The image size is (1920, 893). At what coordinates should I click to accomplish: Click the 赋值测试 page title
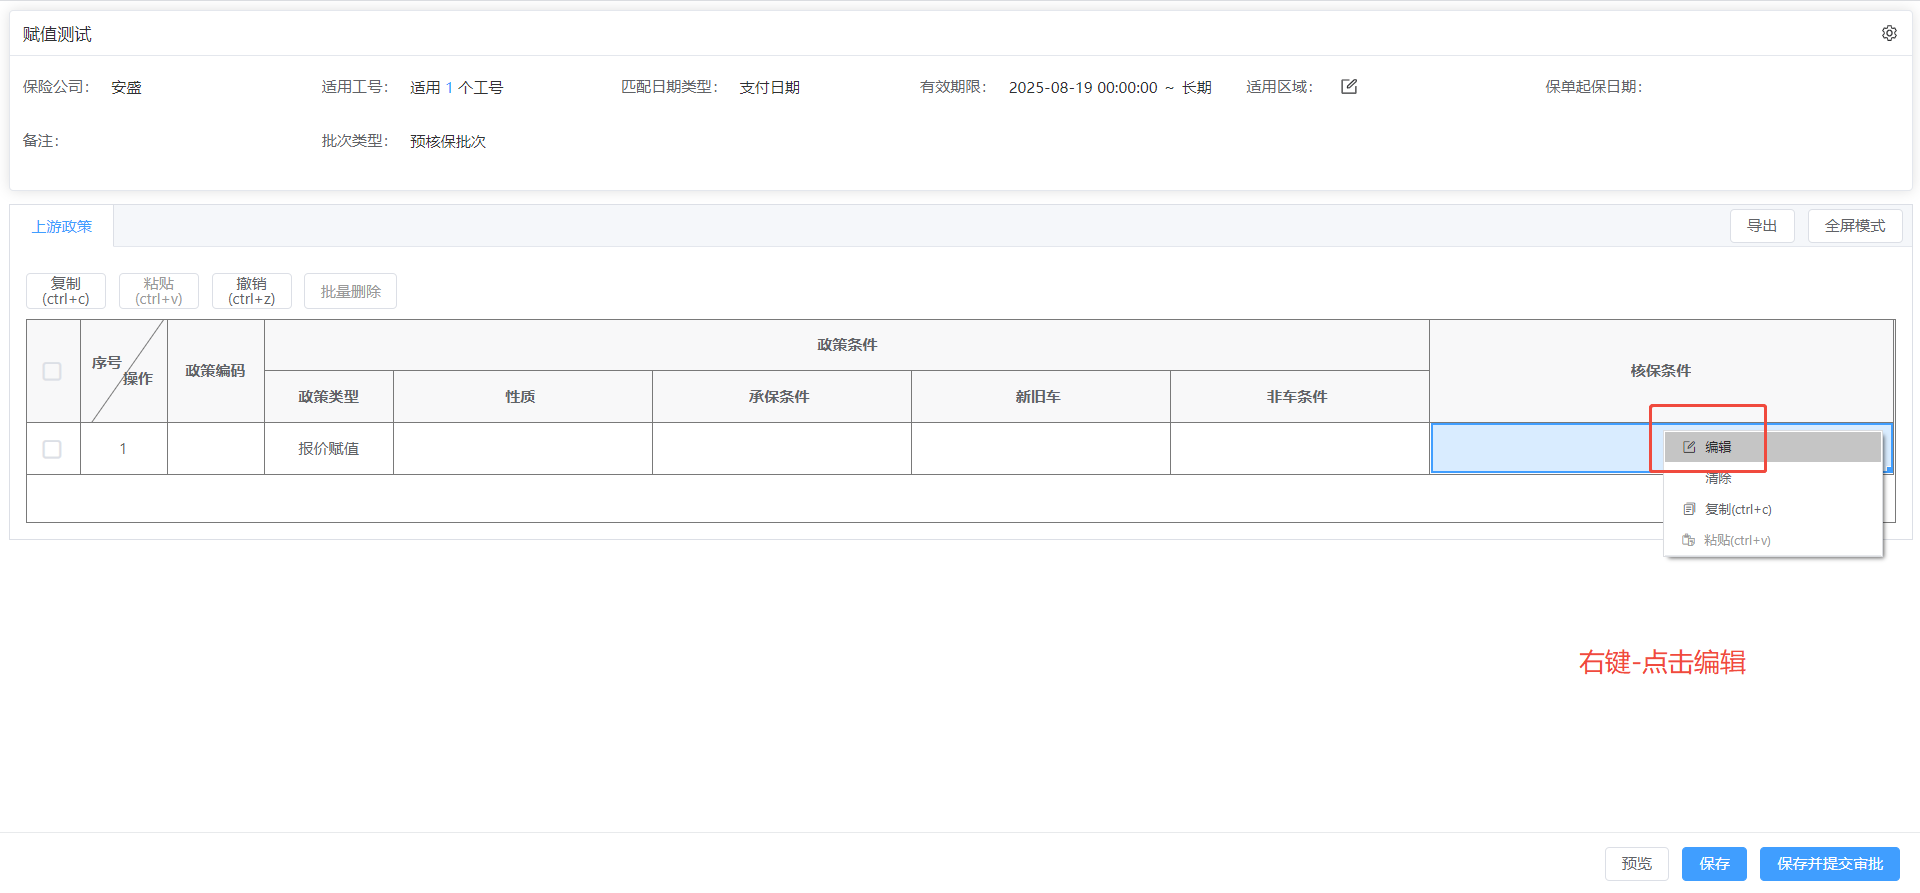pos(57,34)
